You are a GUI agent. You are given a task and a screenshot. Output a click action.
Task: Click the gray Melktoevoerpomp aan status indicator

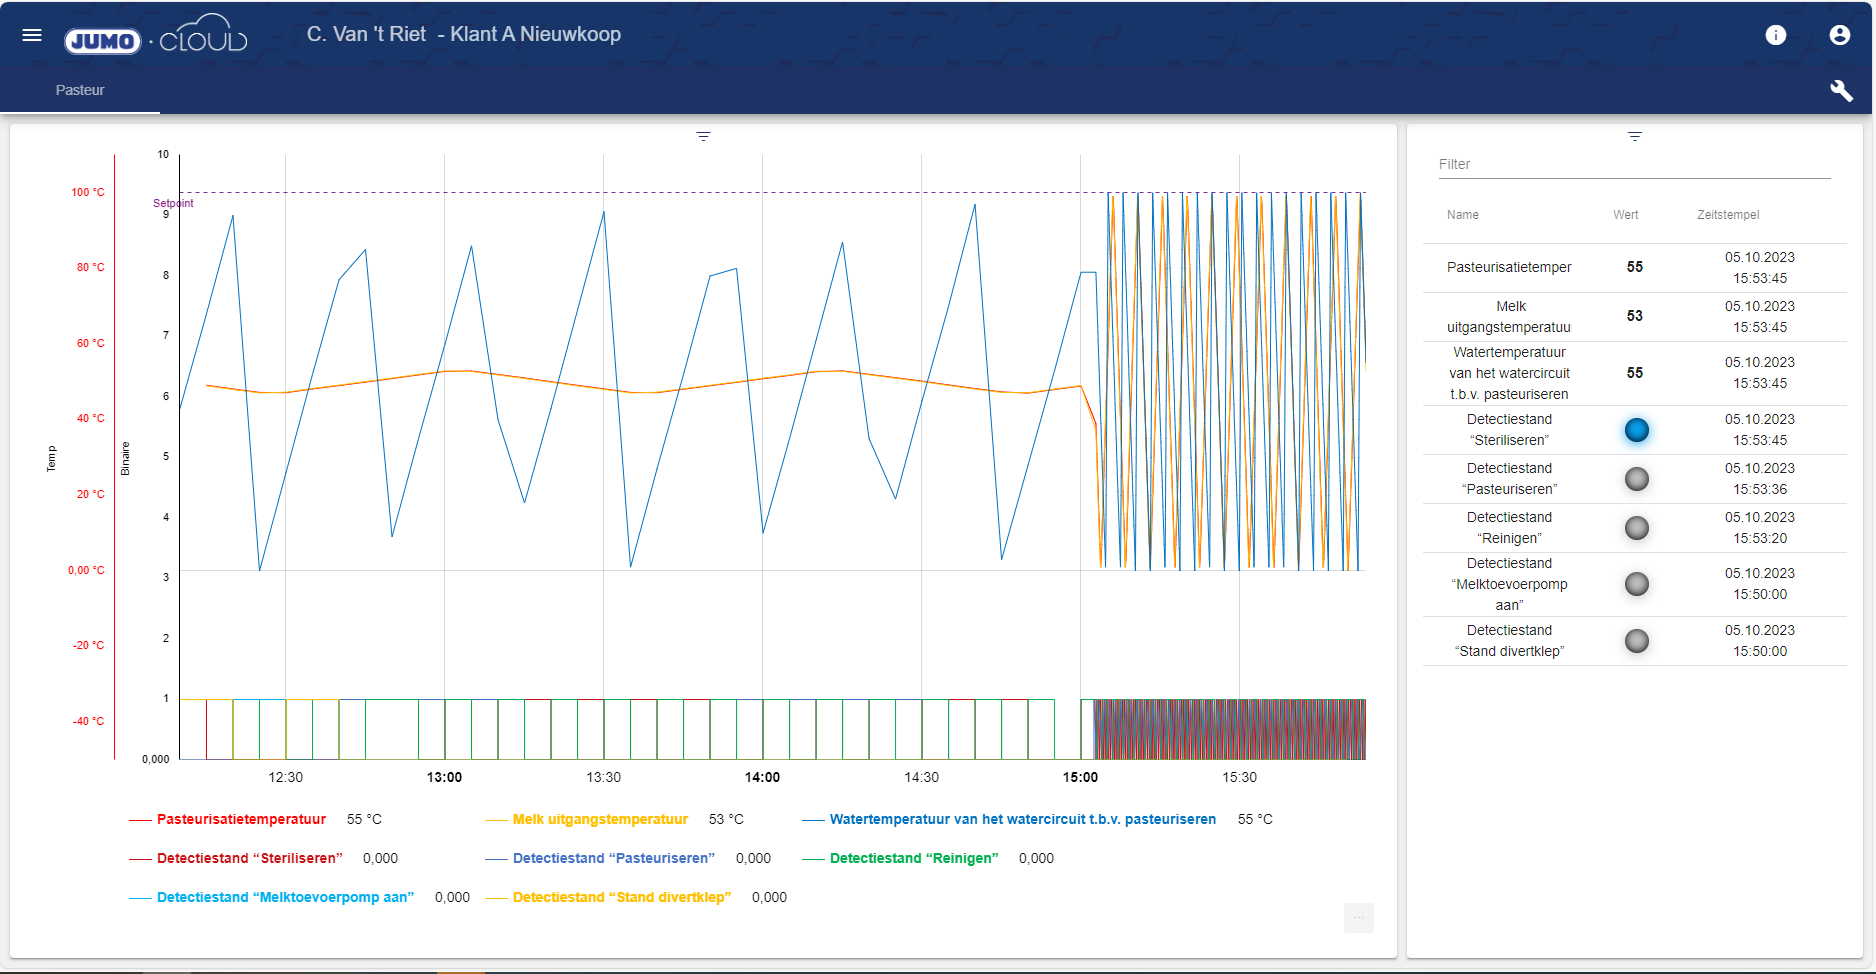pyautogui.click(x=1637, y=584)
